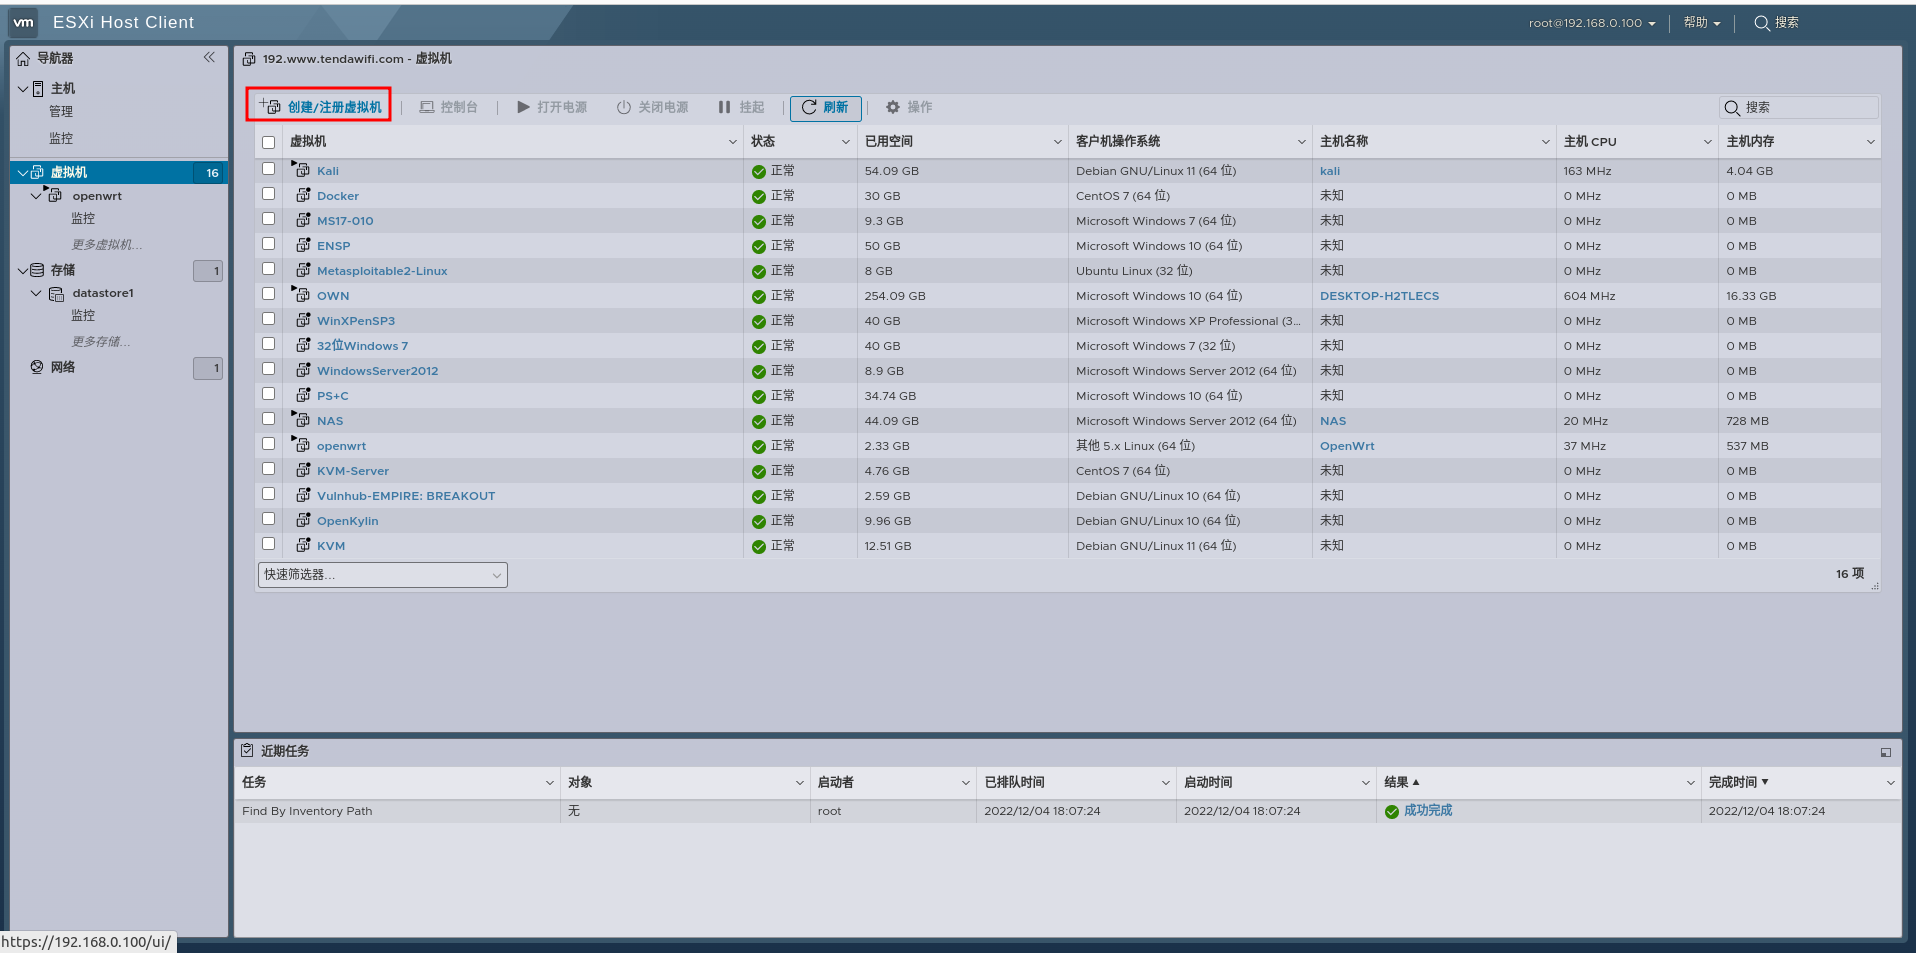
Task: Open the root@192.168.0.100 user dropdown
Action: click(x=1592, y=23)
